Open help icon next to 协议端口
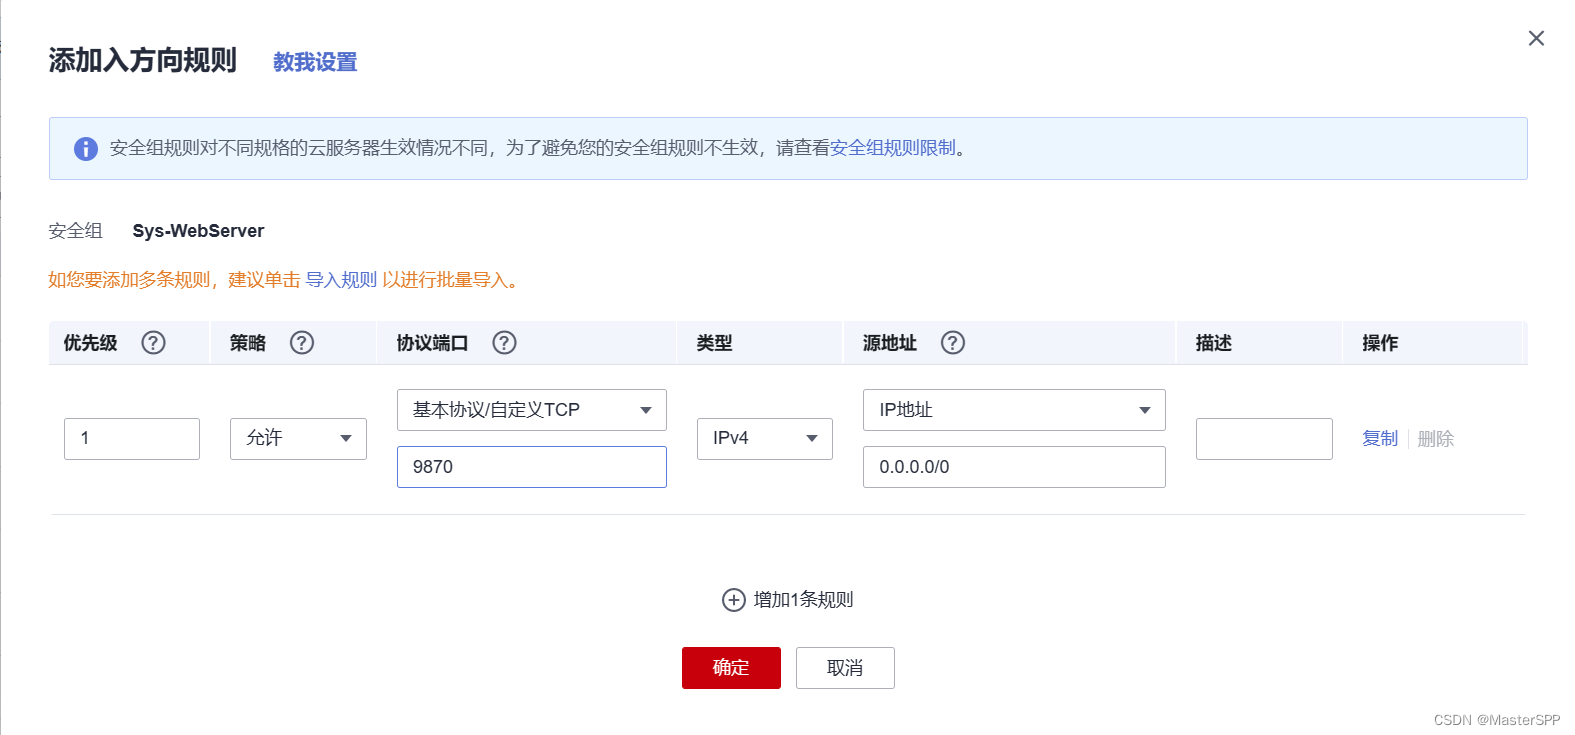1575x735 pixels. (x=504, y=343)
